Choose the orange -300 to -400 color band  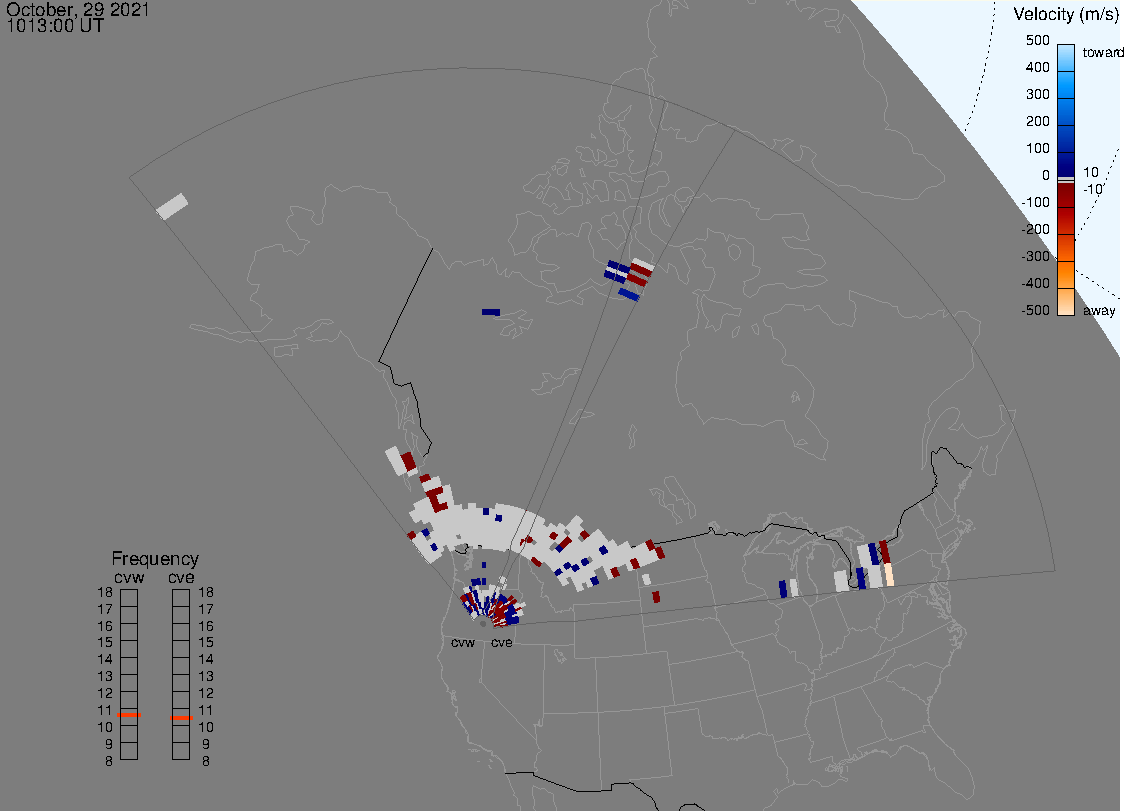tap(1066, 275)
